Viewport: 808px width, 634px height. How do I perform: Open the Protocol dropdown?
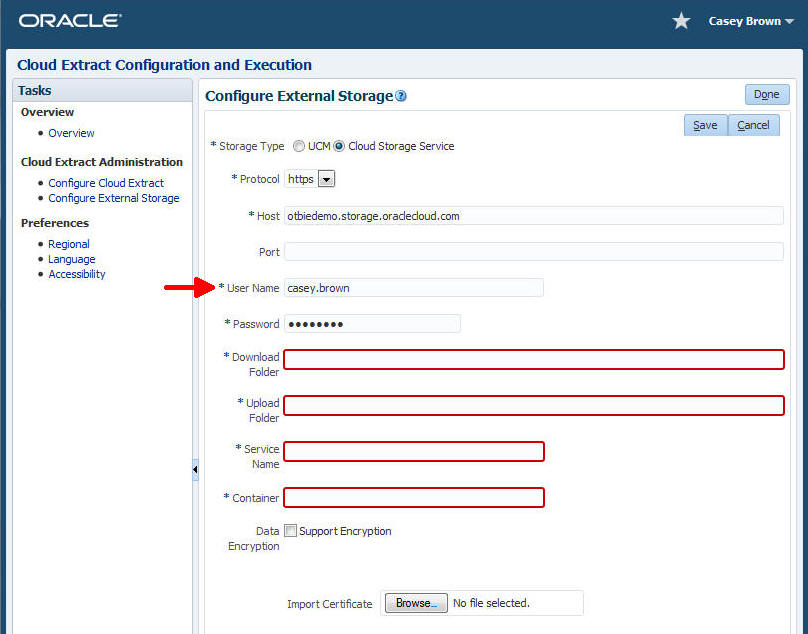(x=326, y=178)
